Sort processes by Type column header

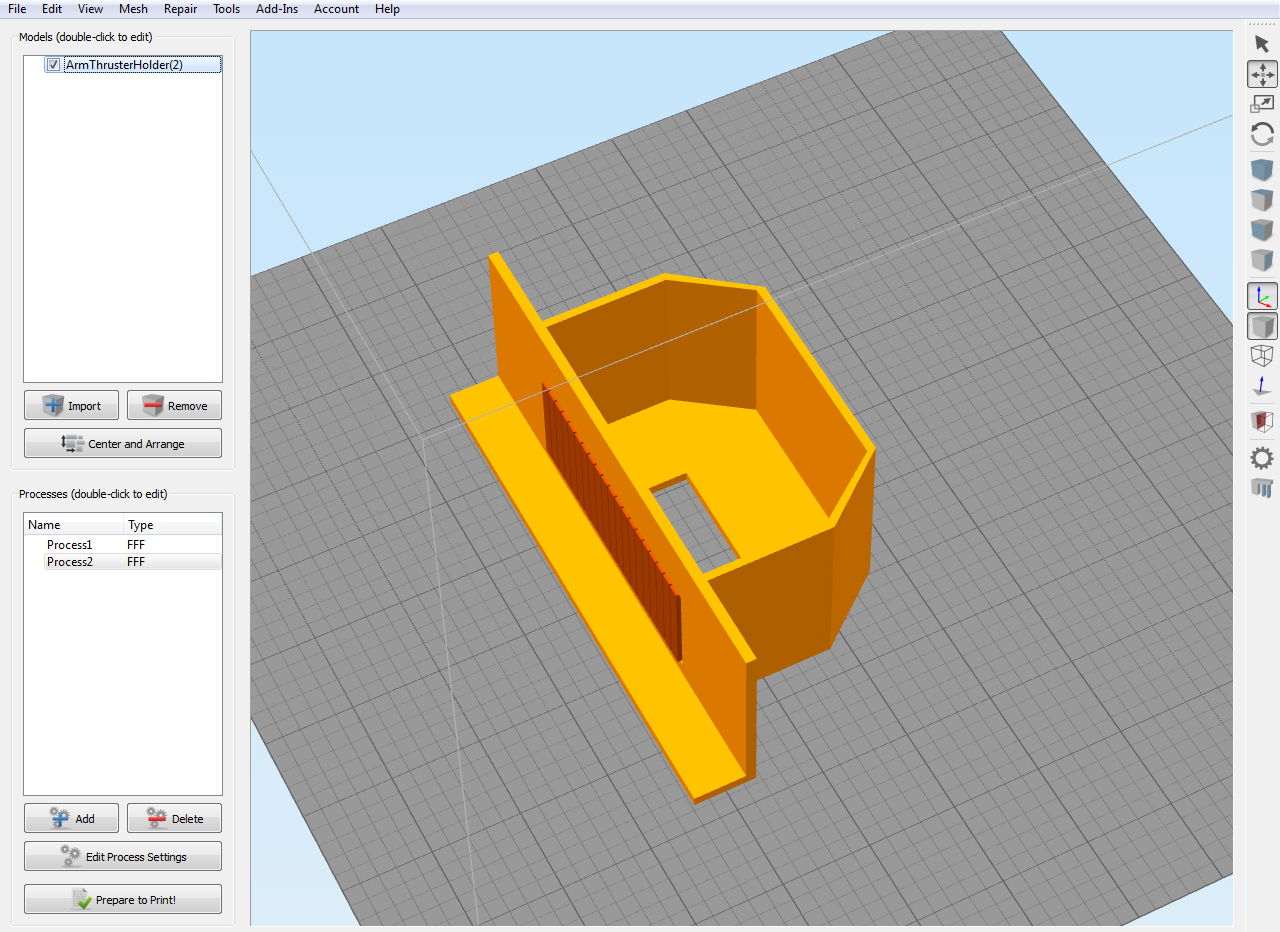pyautogui.click(x=173, y=525)
